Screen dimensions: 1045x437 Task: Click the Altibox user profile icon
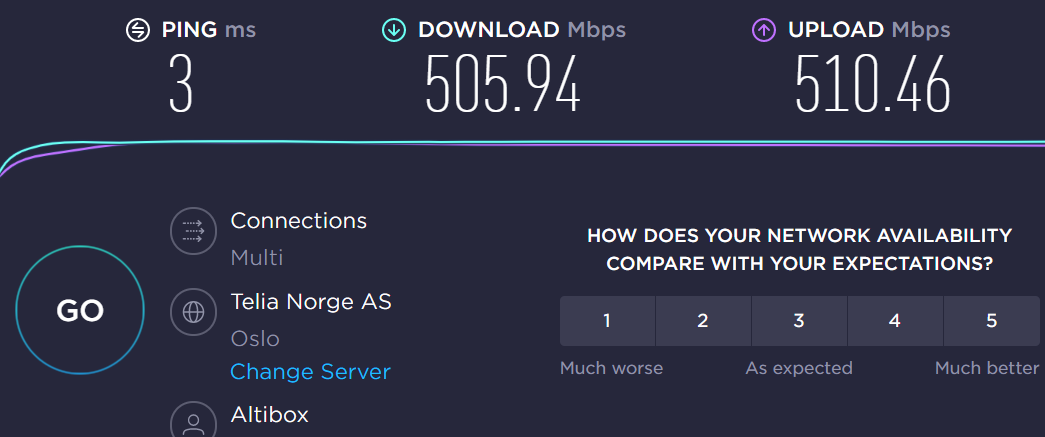(x=191, y=420)
